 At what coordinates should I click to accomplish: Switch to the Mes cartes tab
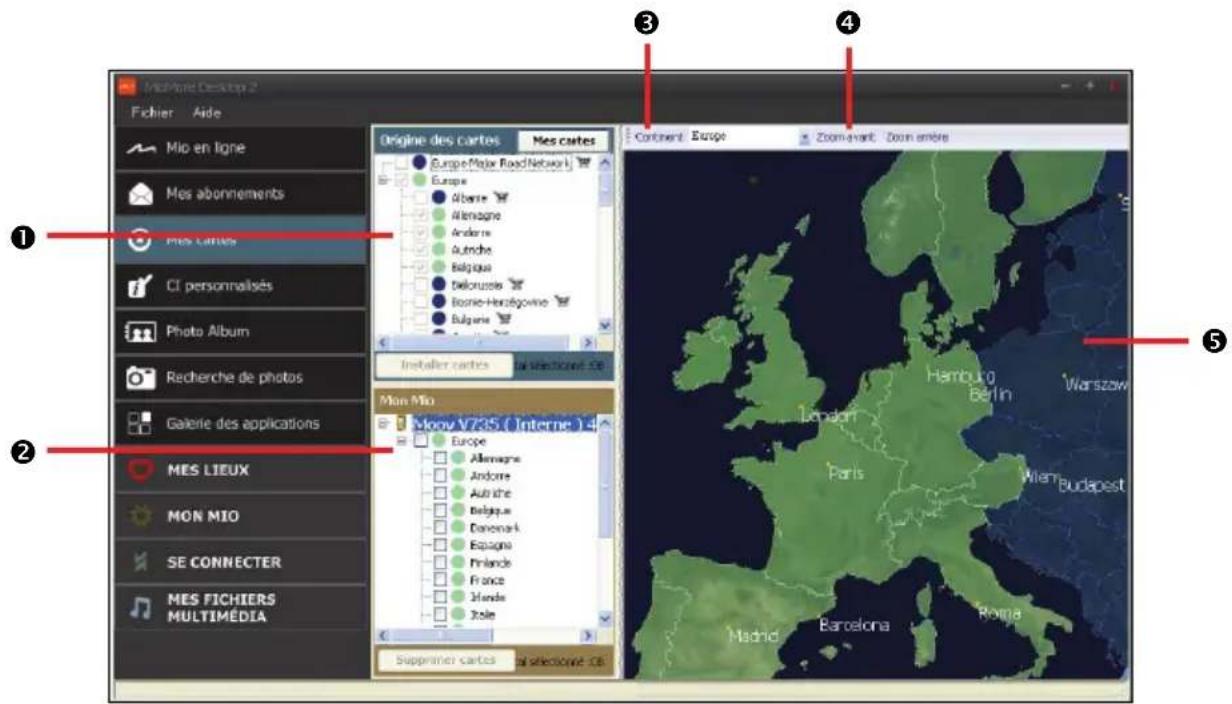pyautogui.click(x=563, y=141)
